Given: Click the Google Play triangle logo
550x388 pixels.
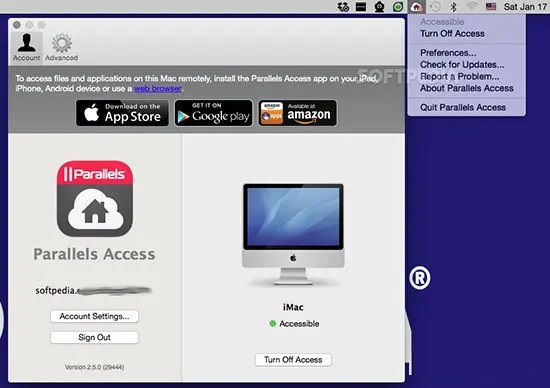Looking at the screenshot, I should pos(183,117).
